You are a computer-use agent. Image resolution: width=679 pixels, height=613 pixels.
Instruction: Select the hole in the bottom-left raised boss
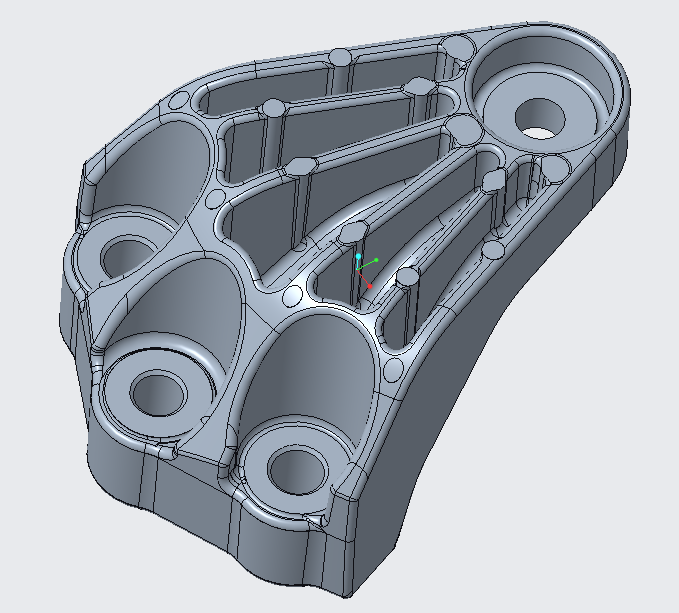click(155, 391)
